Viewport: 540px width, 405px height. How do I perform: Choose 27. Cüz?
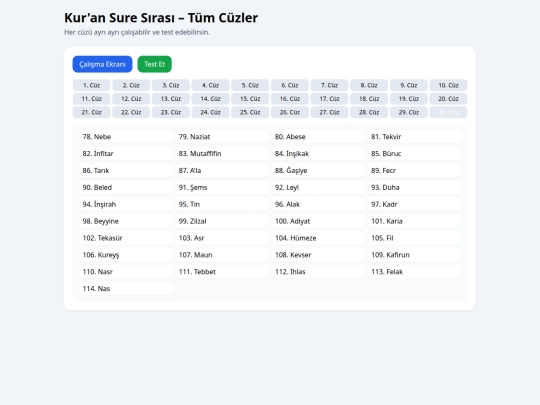330,112
